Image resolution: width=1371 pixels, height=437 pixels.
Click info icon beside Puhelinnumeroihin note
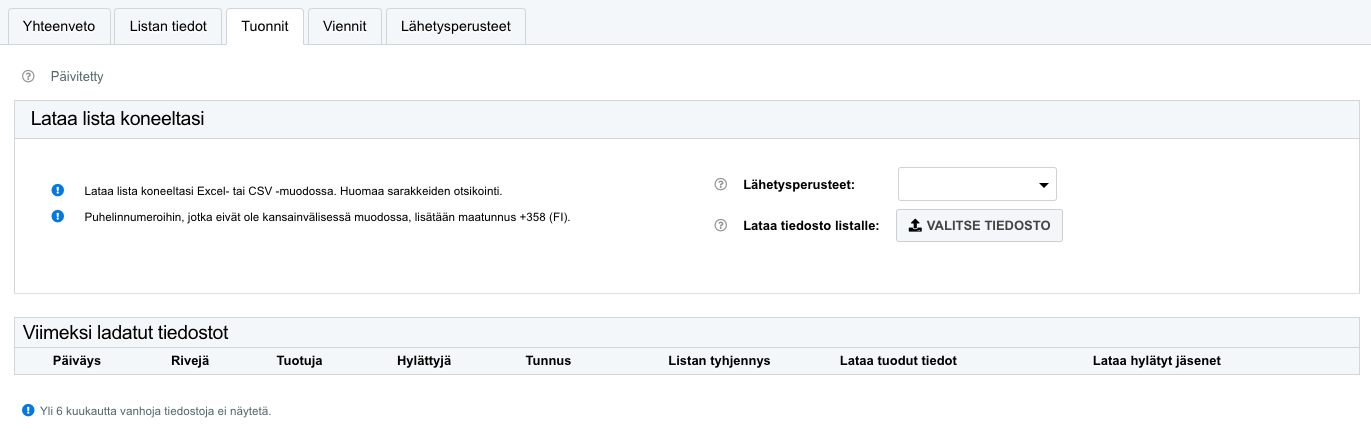point(58,216)
